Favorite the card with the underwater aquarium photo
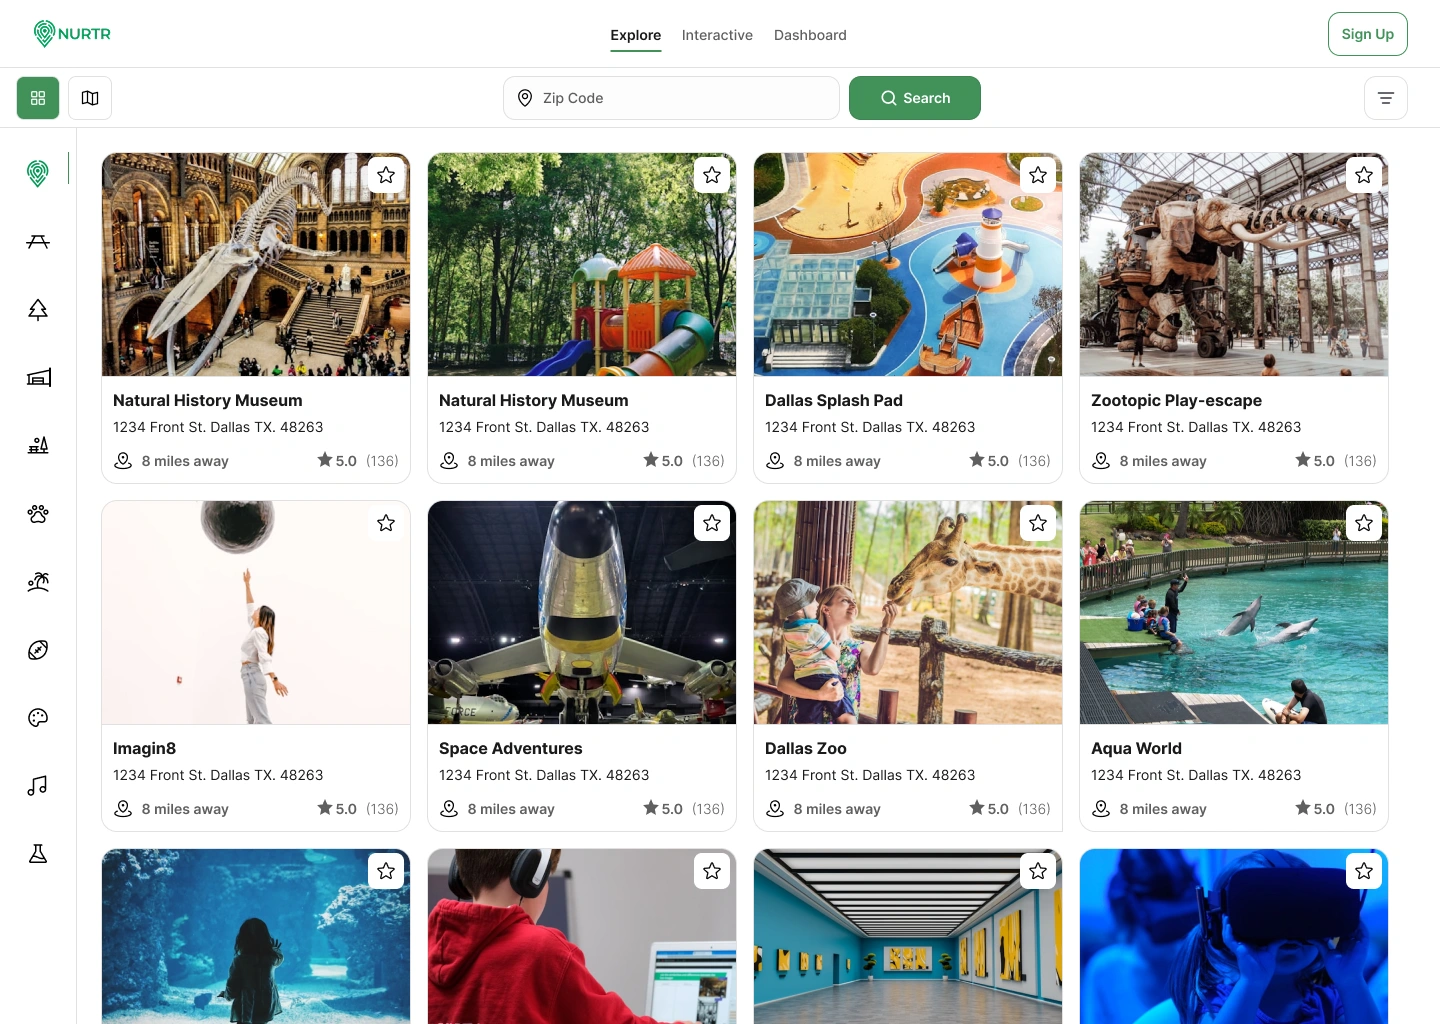1440x1024 pixels. point(386,871)
